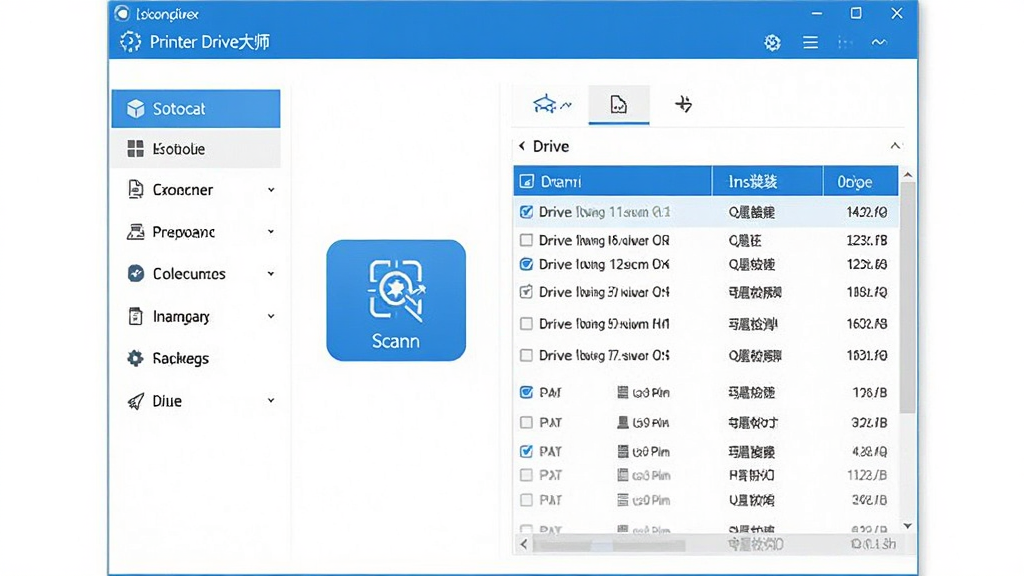Expand the Cxoncner sidebar section
Image resolution: width=1024 pixels, height=576 pixels.
click(x=271, y=190)
